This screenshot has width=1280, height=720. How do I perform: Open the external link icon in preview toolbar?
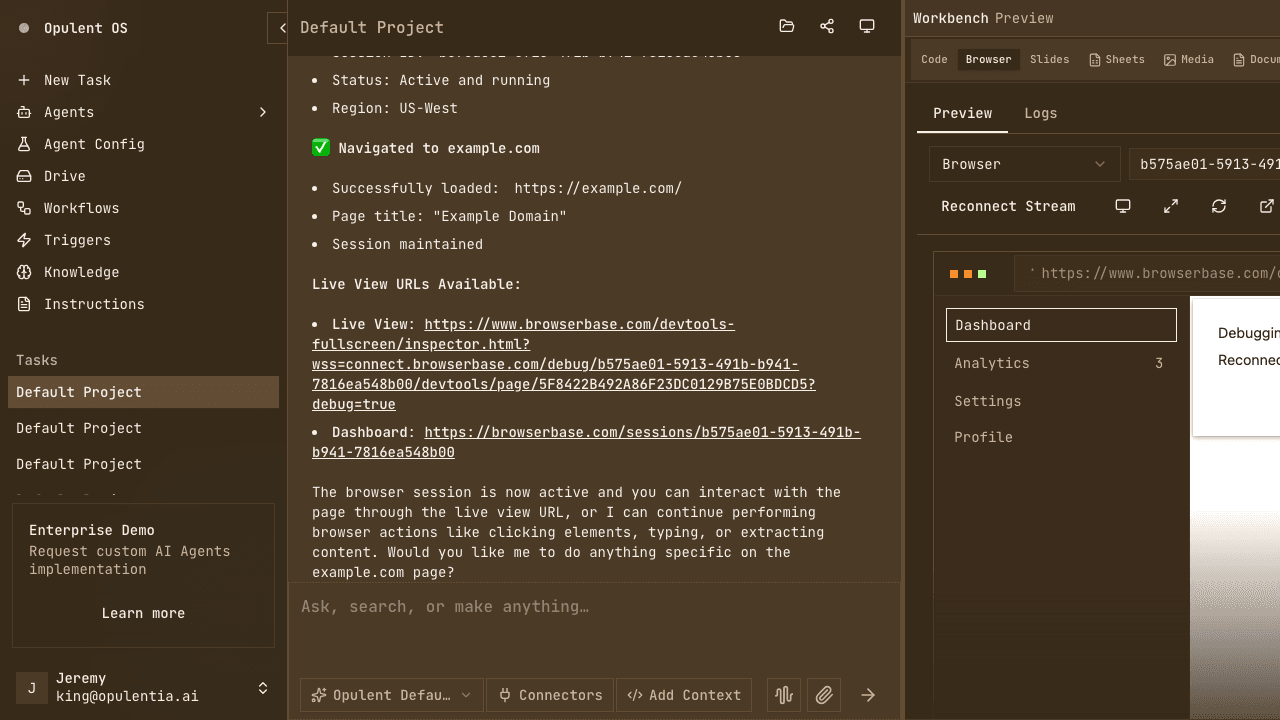(1266, 206)
